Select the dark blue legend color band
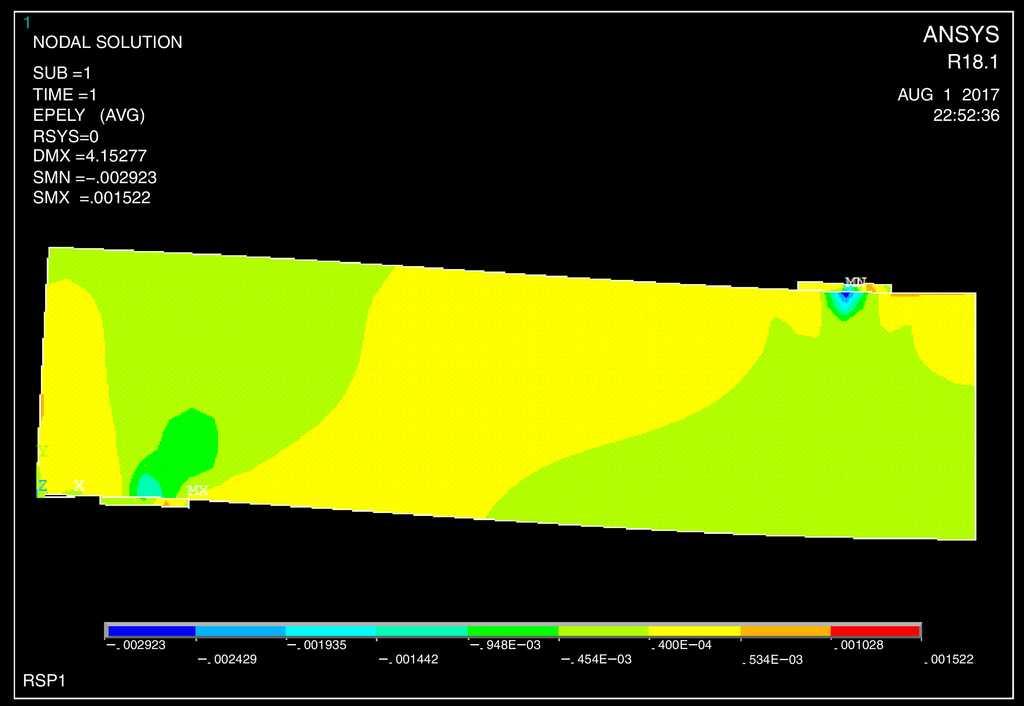 150,631
